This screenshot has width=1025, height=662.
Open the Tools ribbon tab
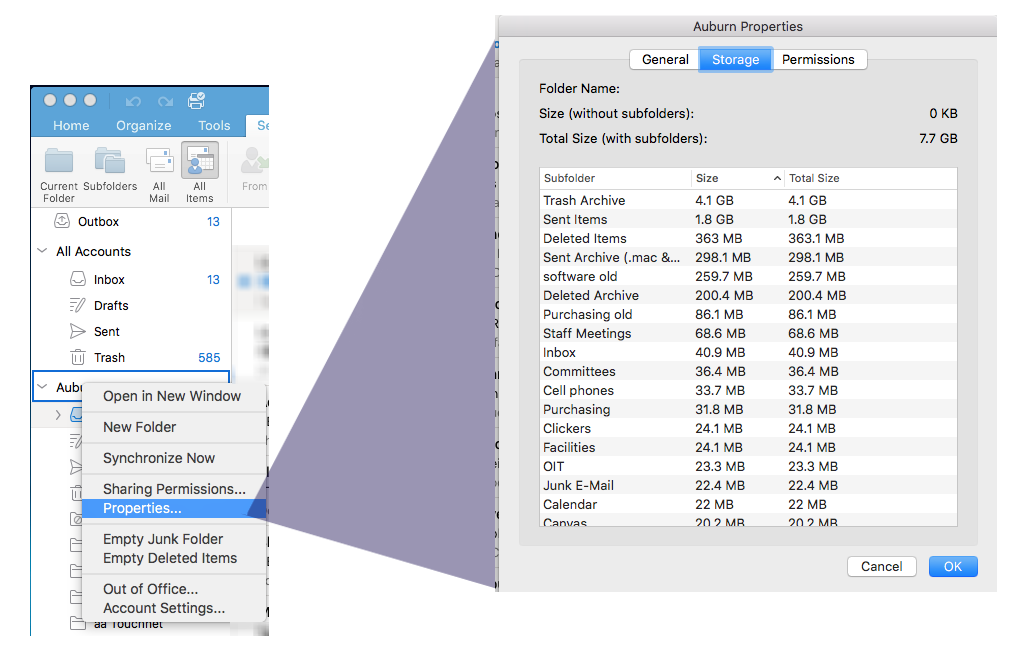click(214, 125)
